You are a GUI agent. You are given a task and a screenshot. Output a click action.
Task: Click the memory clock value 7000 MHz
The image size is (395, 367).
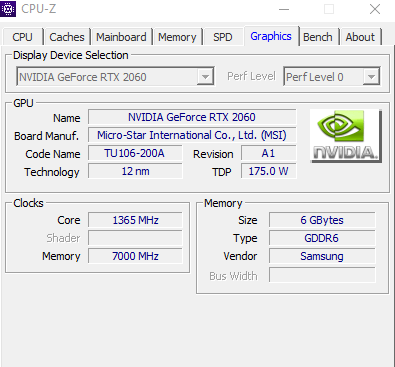135,256
